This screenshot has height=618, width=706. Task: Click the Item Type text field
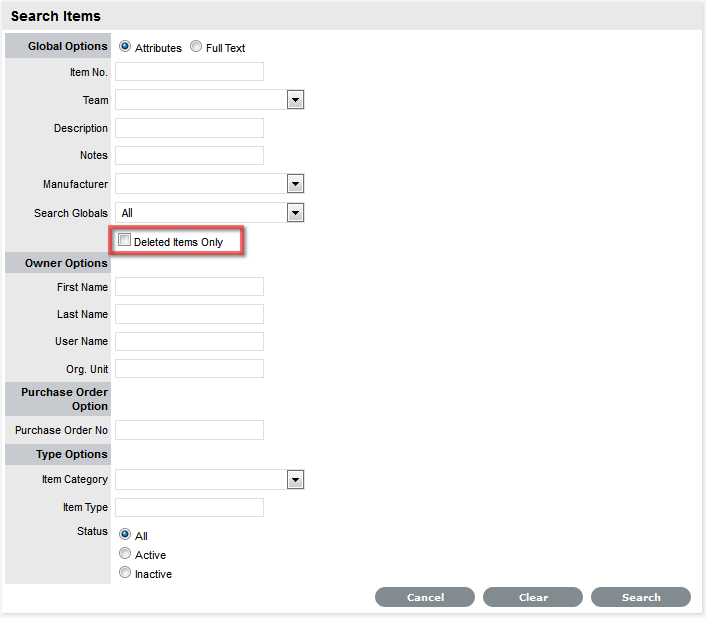(x=189, y=507)
